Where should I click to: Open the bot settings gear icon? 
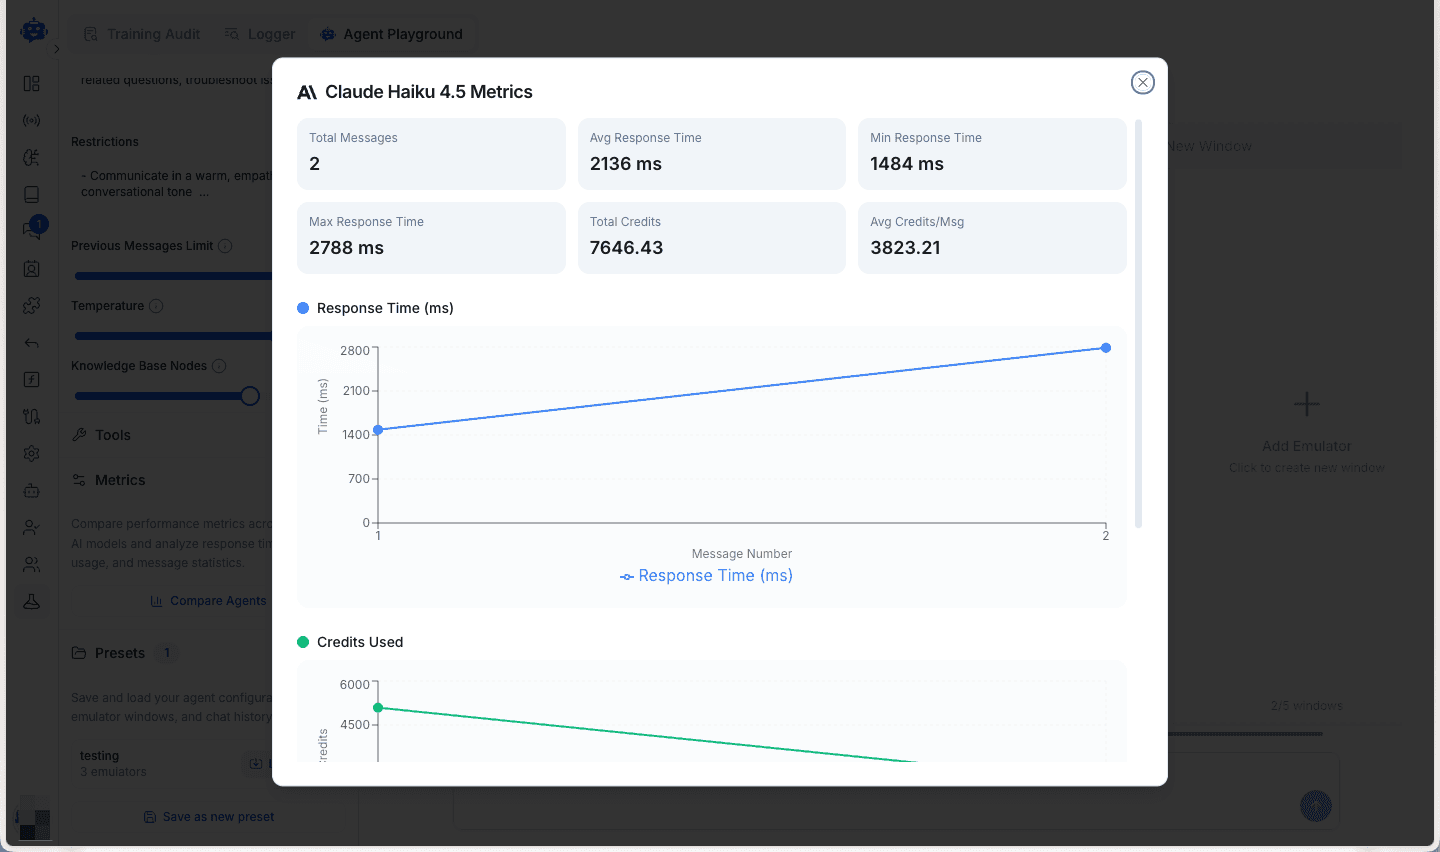coord(31,453)
